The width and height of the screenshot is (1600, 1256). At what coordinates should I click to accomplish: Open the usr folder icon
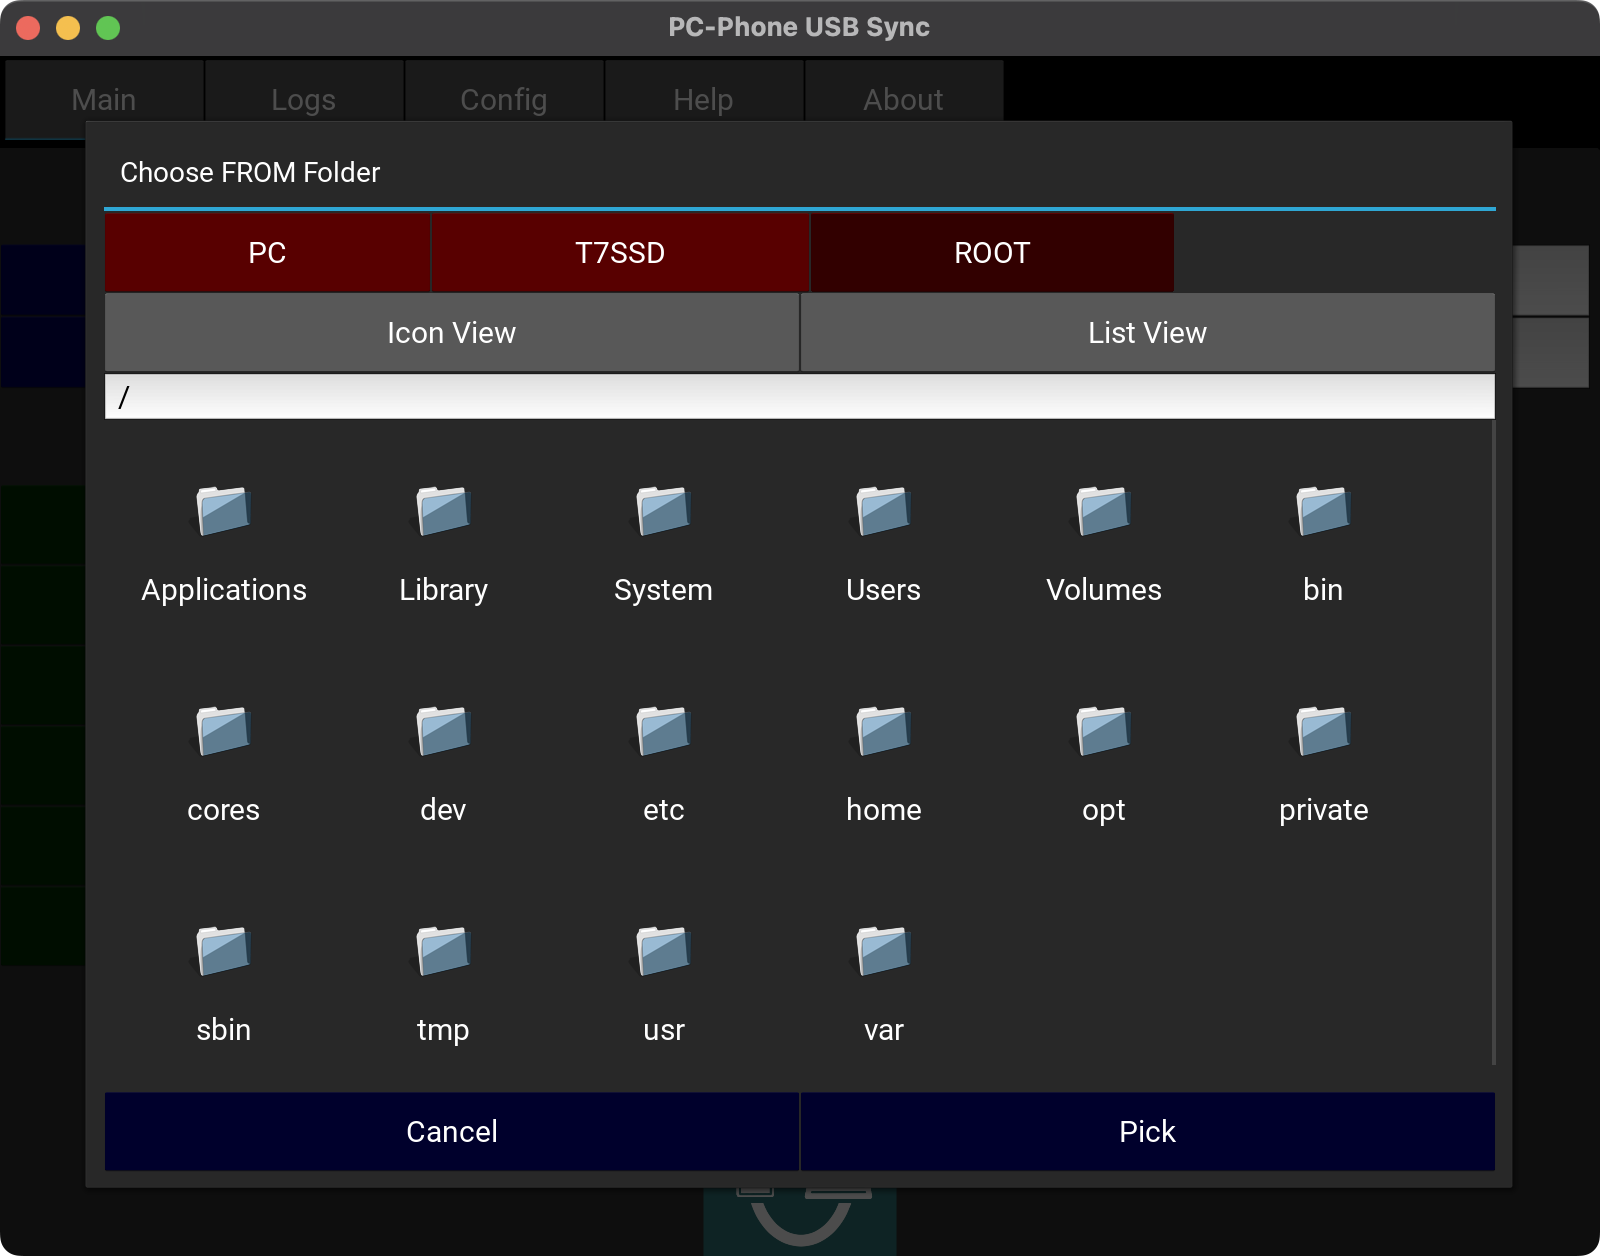(x=663, y=952)
